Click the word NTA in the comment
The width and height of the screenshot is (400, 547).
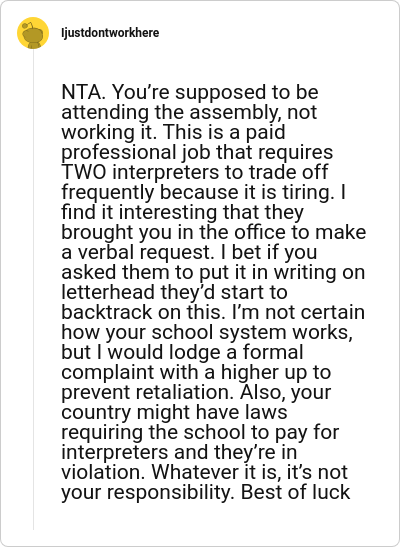[x=81, y=92]
